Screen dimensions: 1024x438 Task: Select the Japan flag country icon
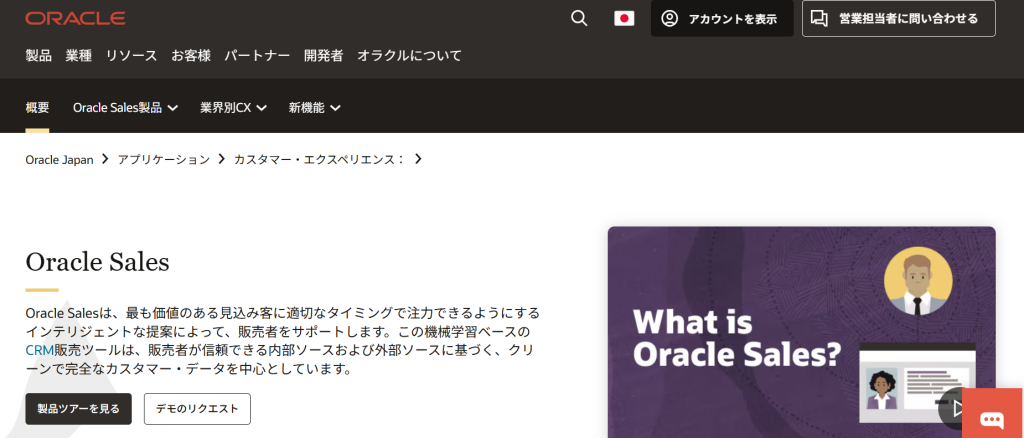pyautogui.click(x=624, y=18)
